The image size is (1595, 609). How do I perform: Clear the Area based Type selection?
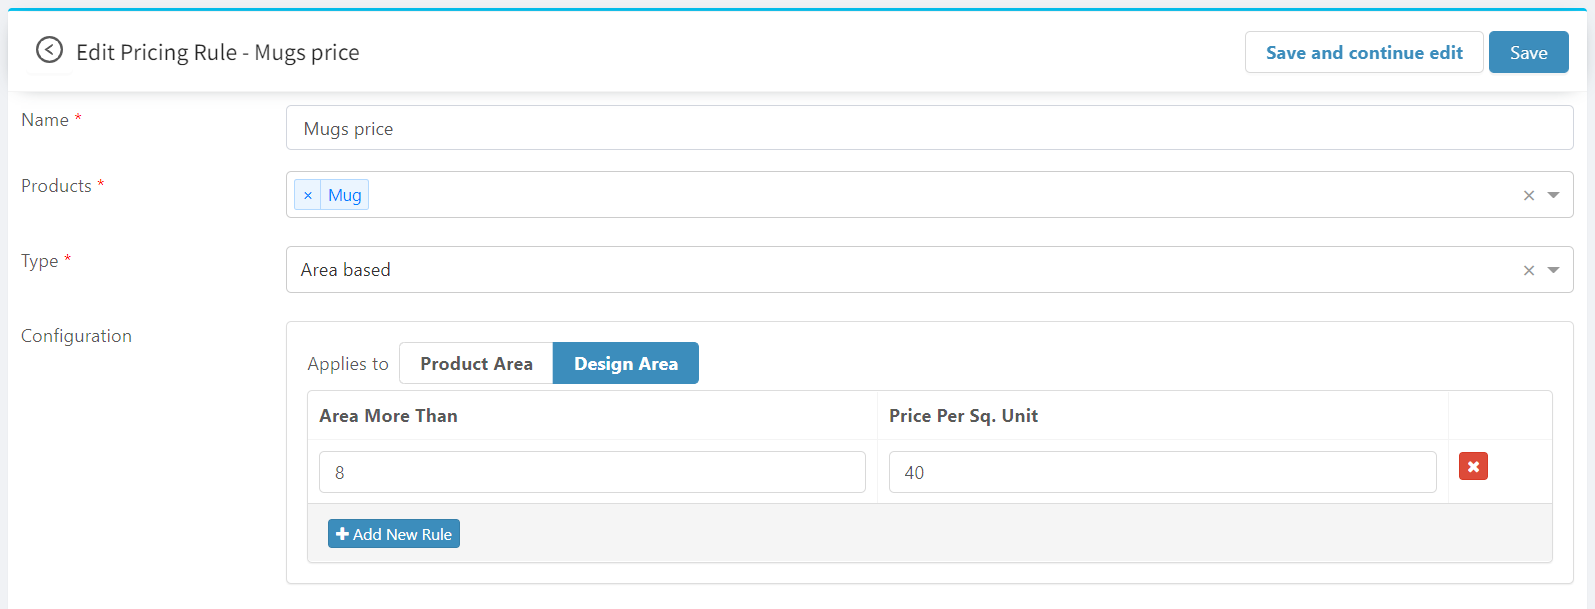[1528, 271]
